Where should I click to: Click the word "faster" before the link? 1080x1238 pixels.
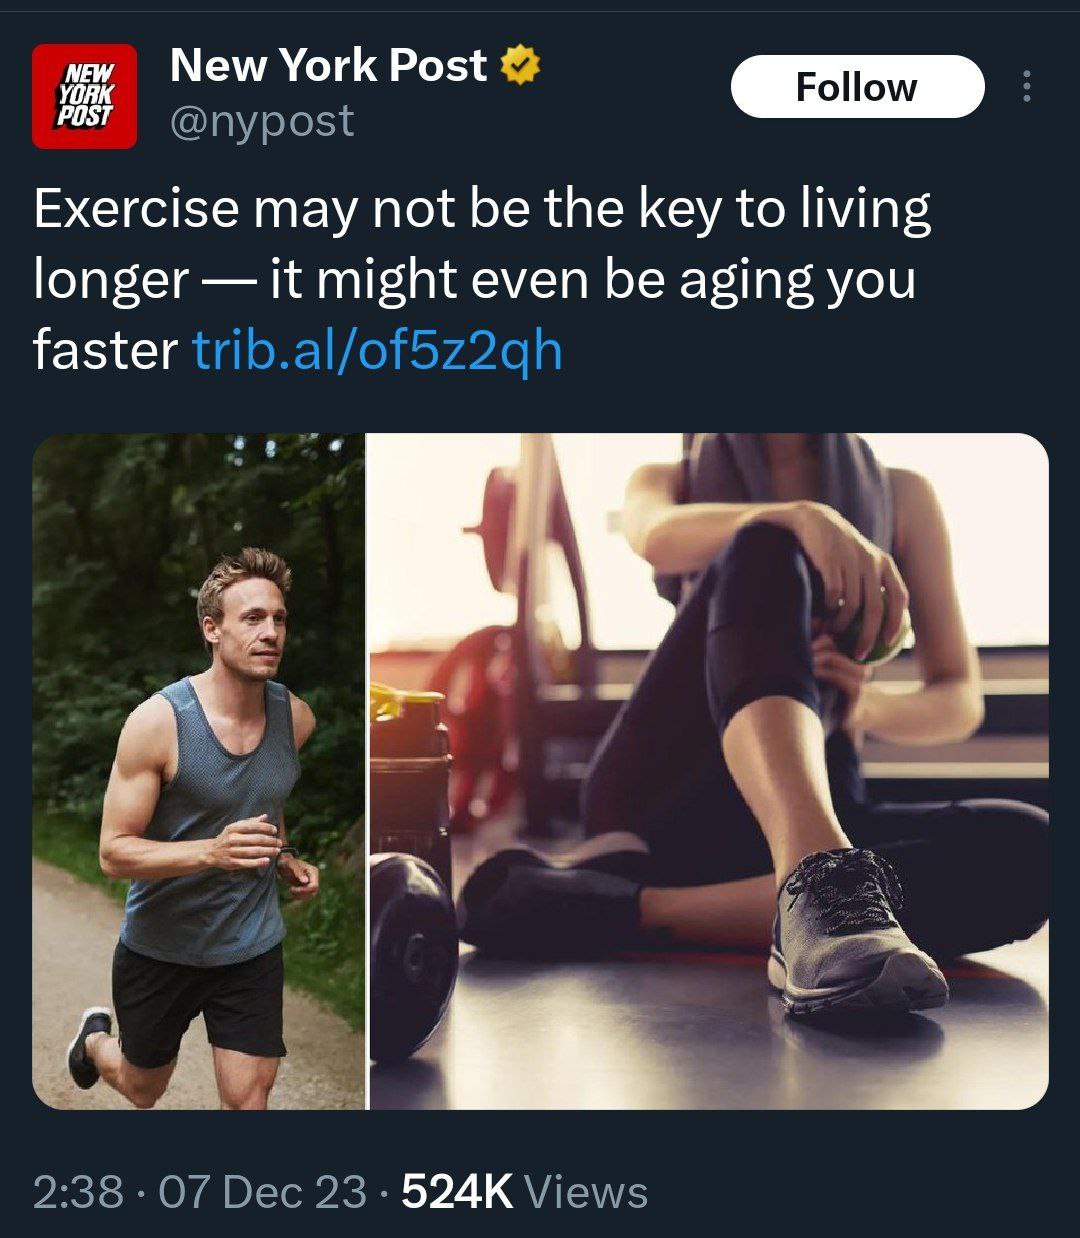tap(105, 351)
